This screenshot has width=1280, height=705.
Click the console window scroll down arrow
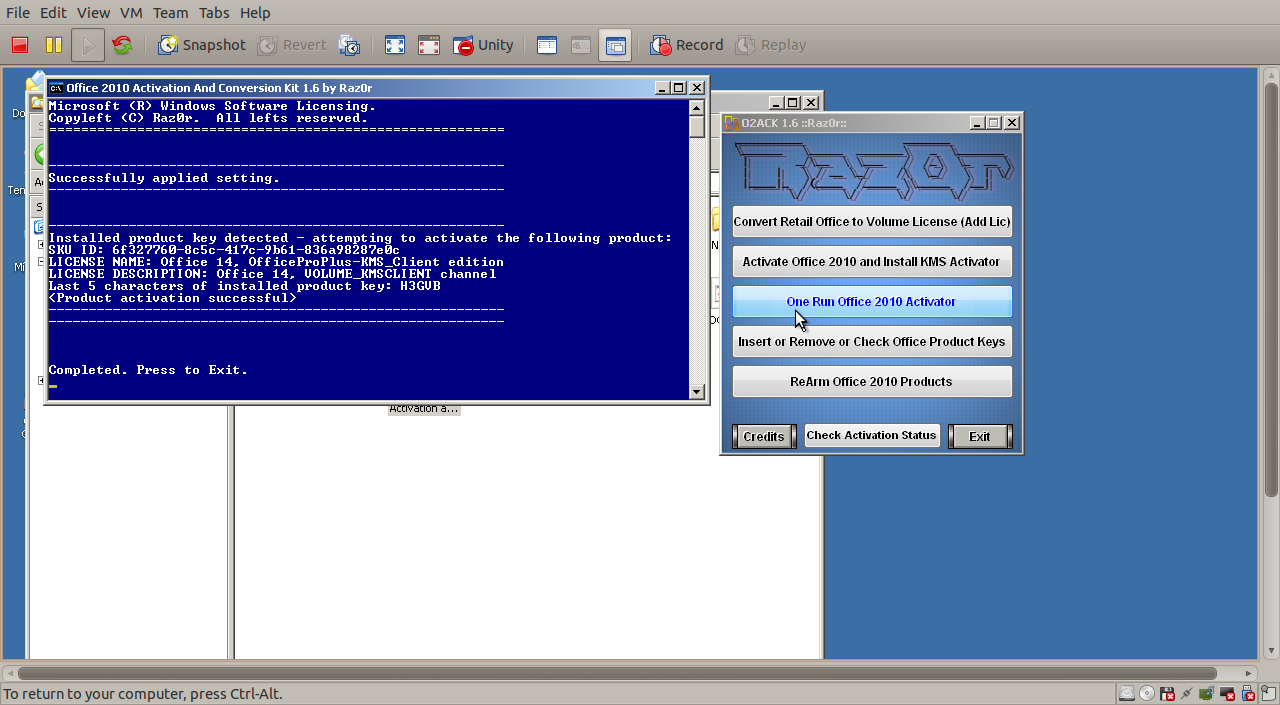pyautogui.click(x=697, y=392)
